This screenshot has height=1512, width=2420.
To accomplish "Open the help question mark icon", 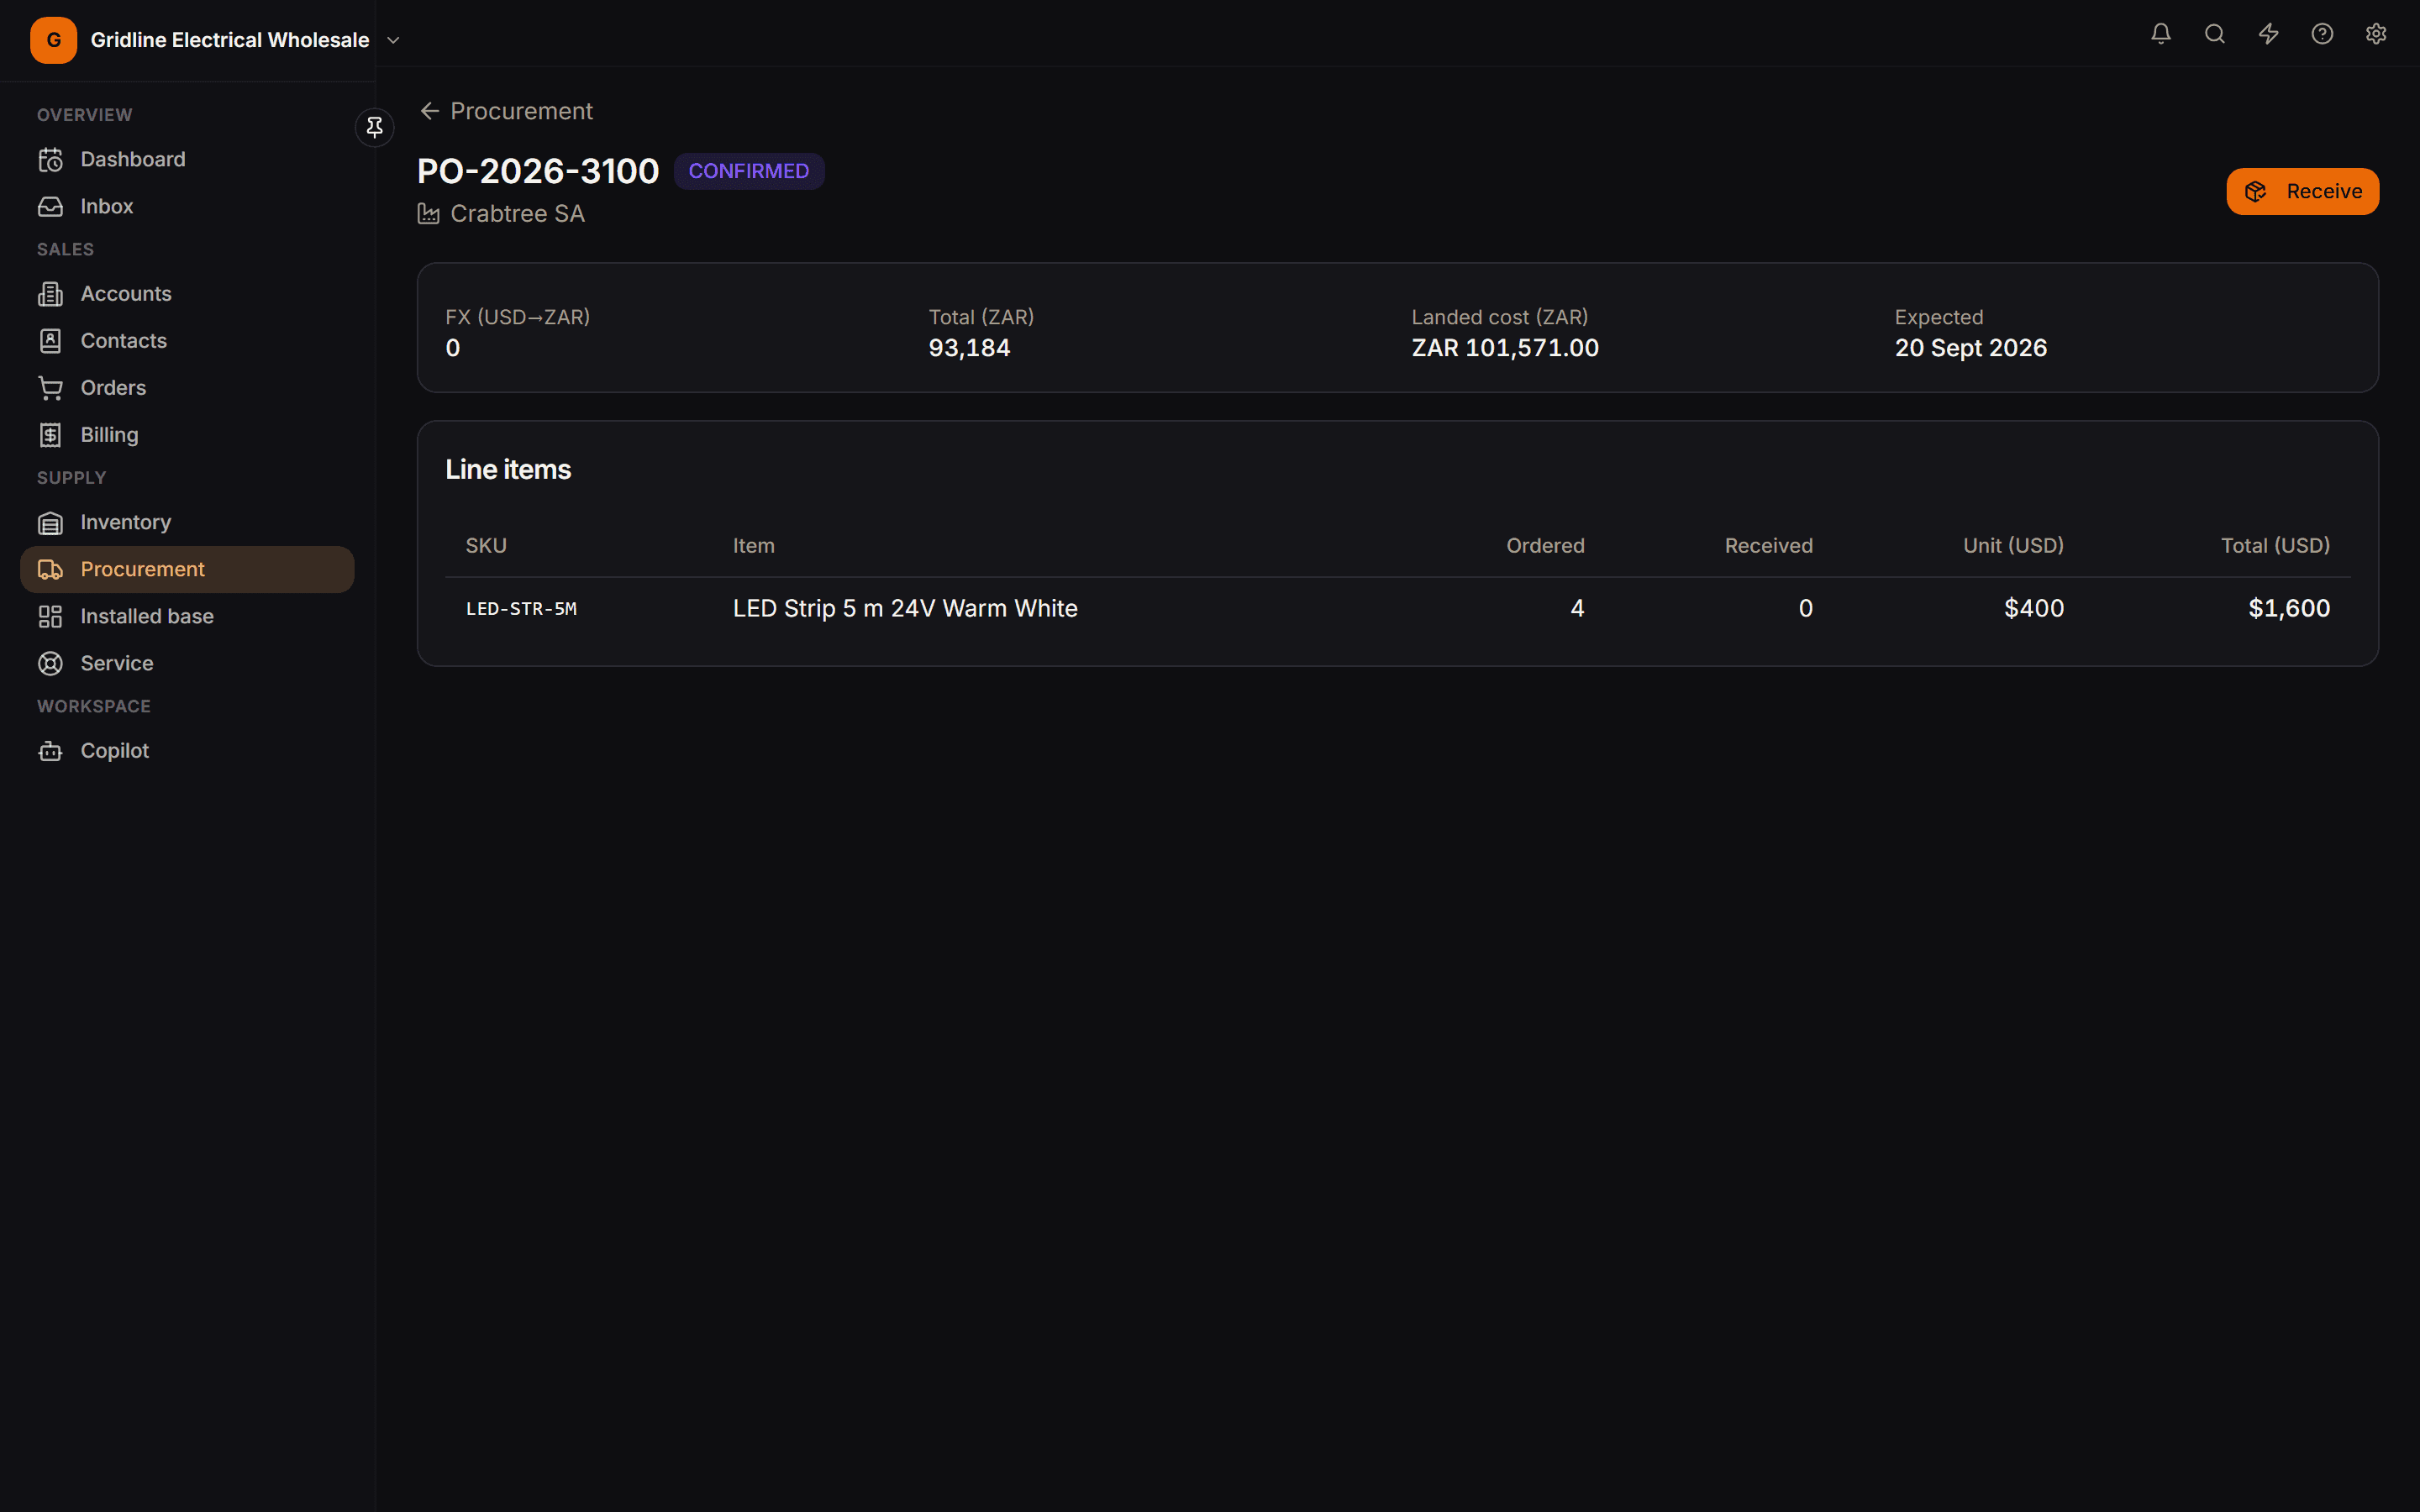I will (2322, 34).
